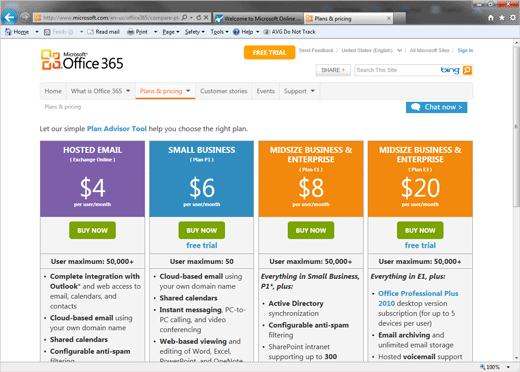
Task: Expand the Print dropdown arrow
Action: (x=155, y=32)
